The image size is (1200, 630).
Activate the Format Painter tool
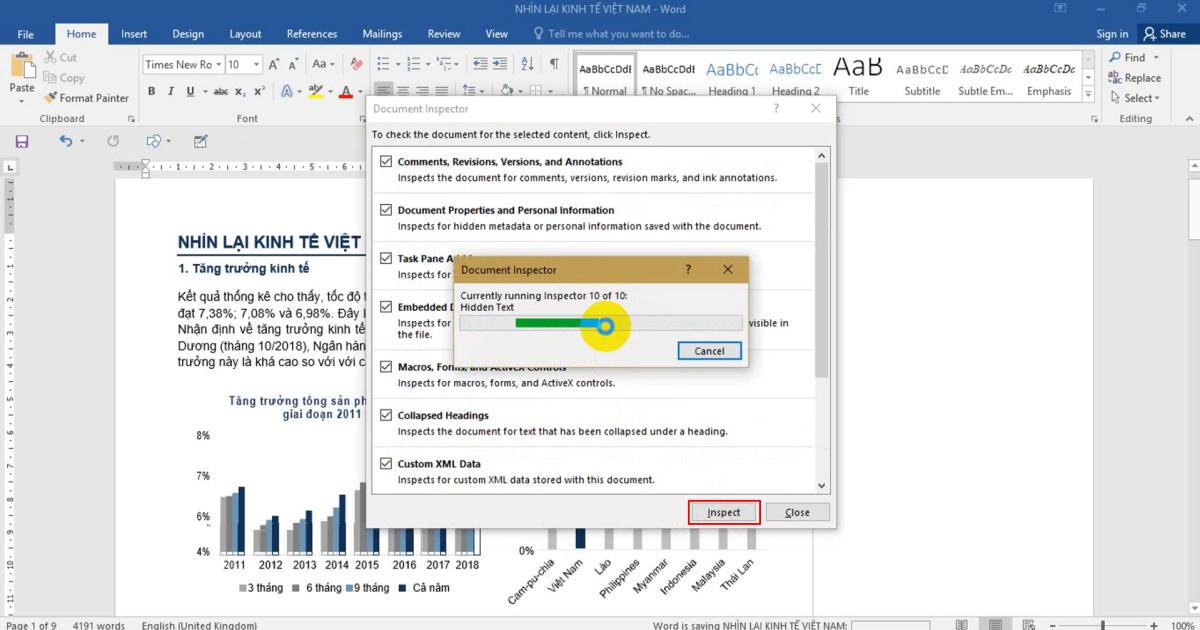87,97
